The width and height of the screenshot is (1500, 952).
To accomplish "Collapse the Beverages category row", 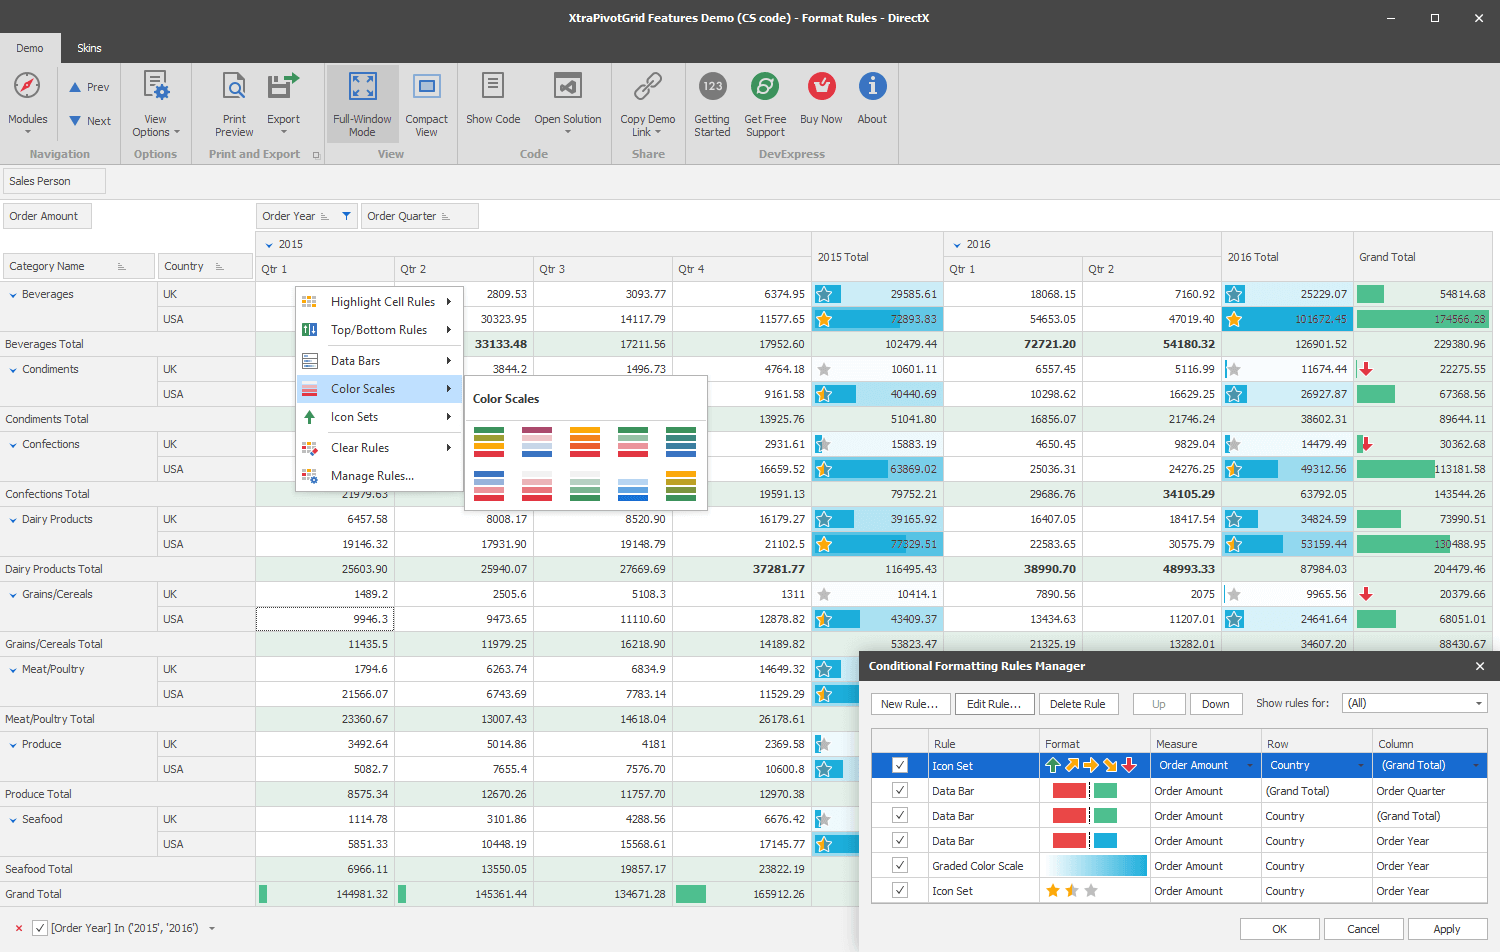I will [13, 295].
